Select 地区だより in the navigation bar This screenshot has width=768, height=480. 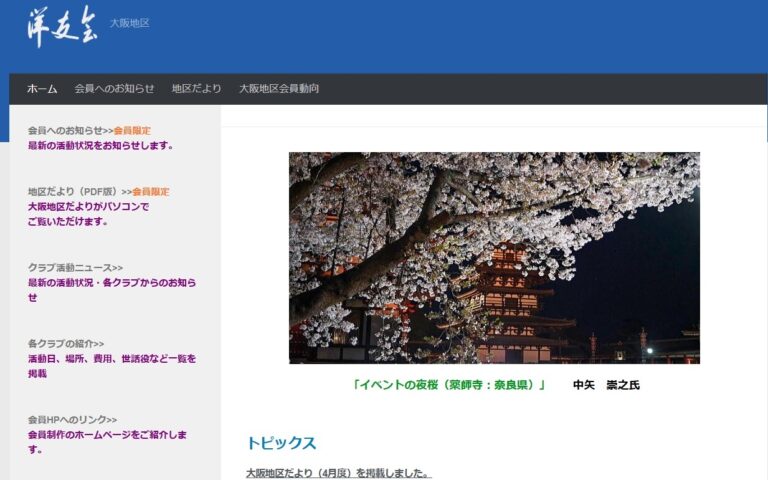pos(196,89)
